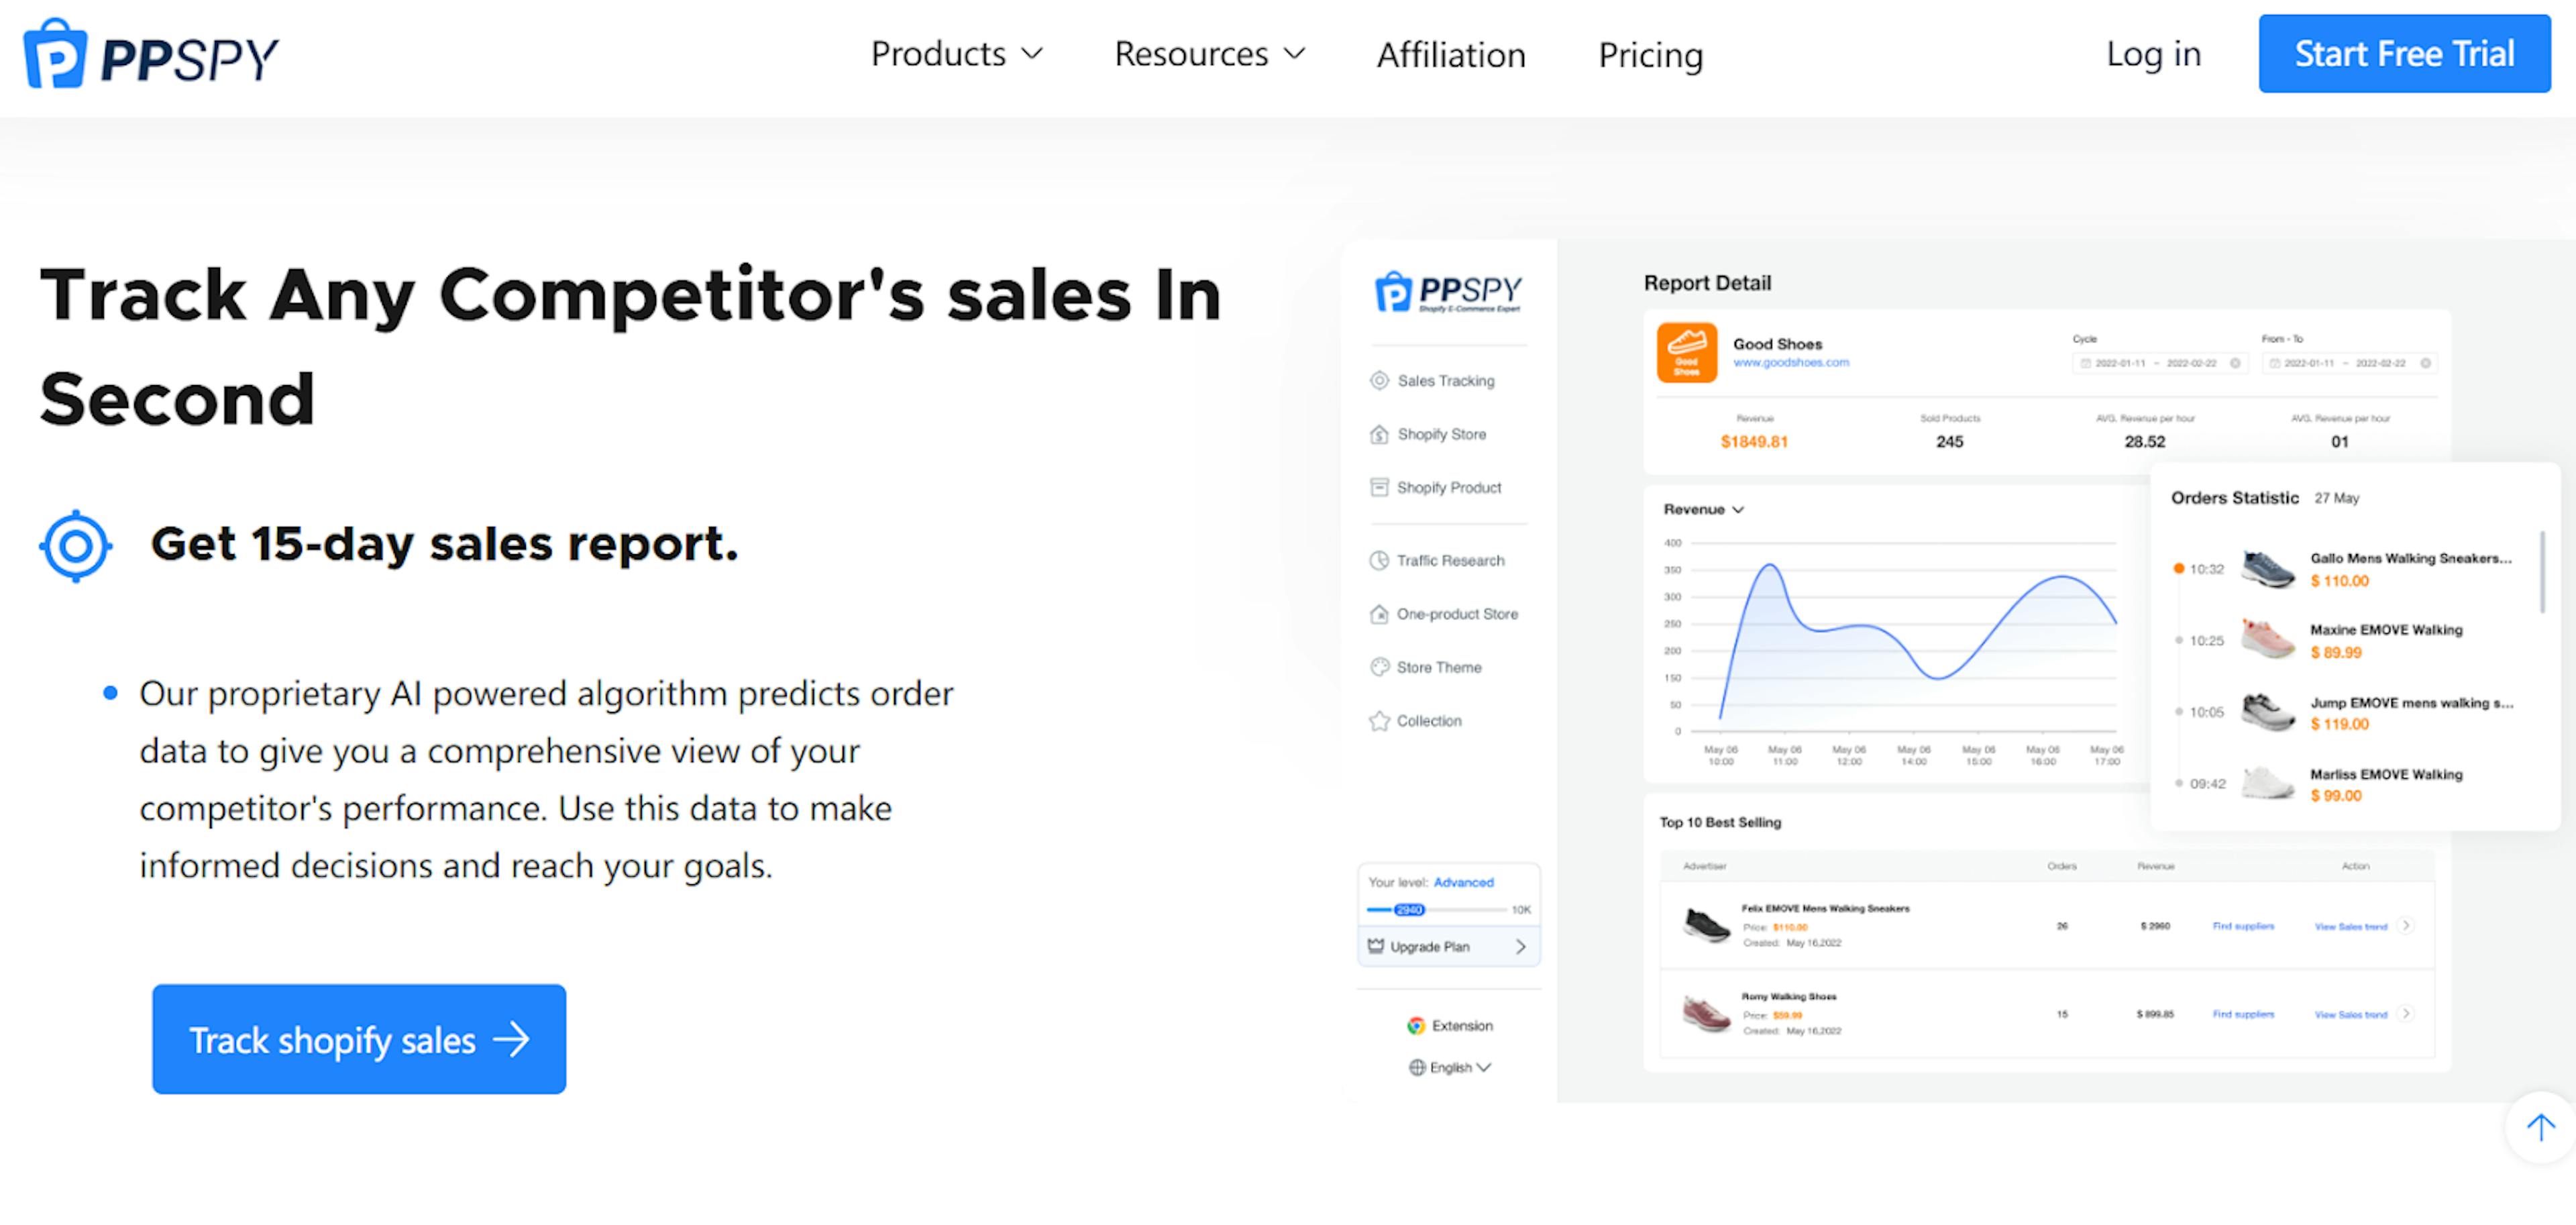2576x1225 pixels.
Task: Click the Collection star icon
Action: click(x=1379, y=721)
